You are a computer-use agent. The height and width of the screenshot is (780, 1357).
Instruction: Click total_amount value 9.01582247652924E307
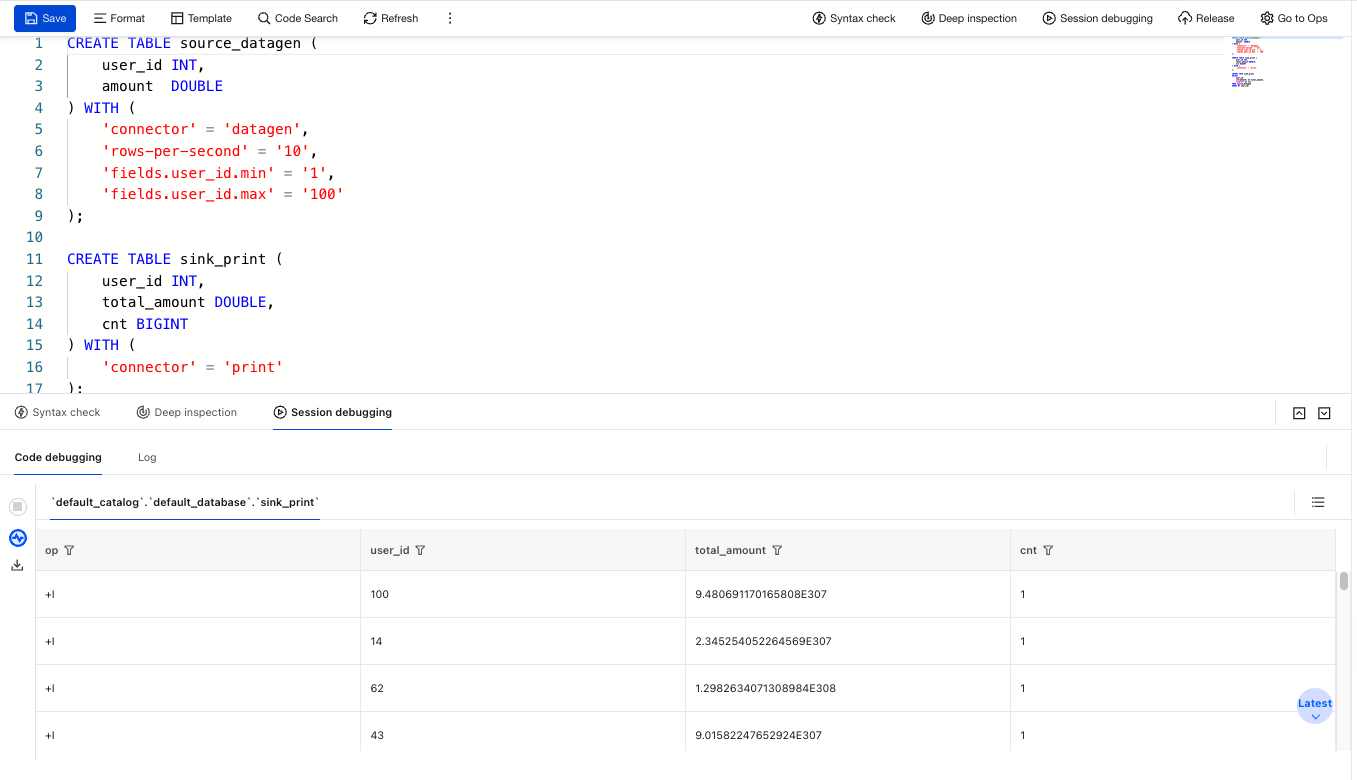758,735
